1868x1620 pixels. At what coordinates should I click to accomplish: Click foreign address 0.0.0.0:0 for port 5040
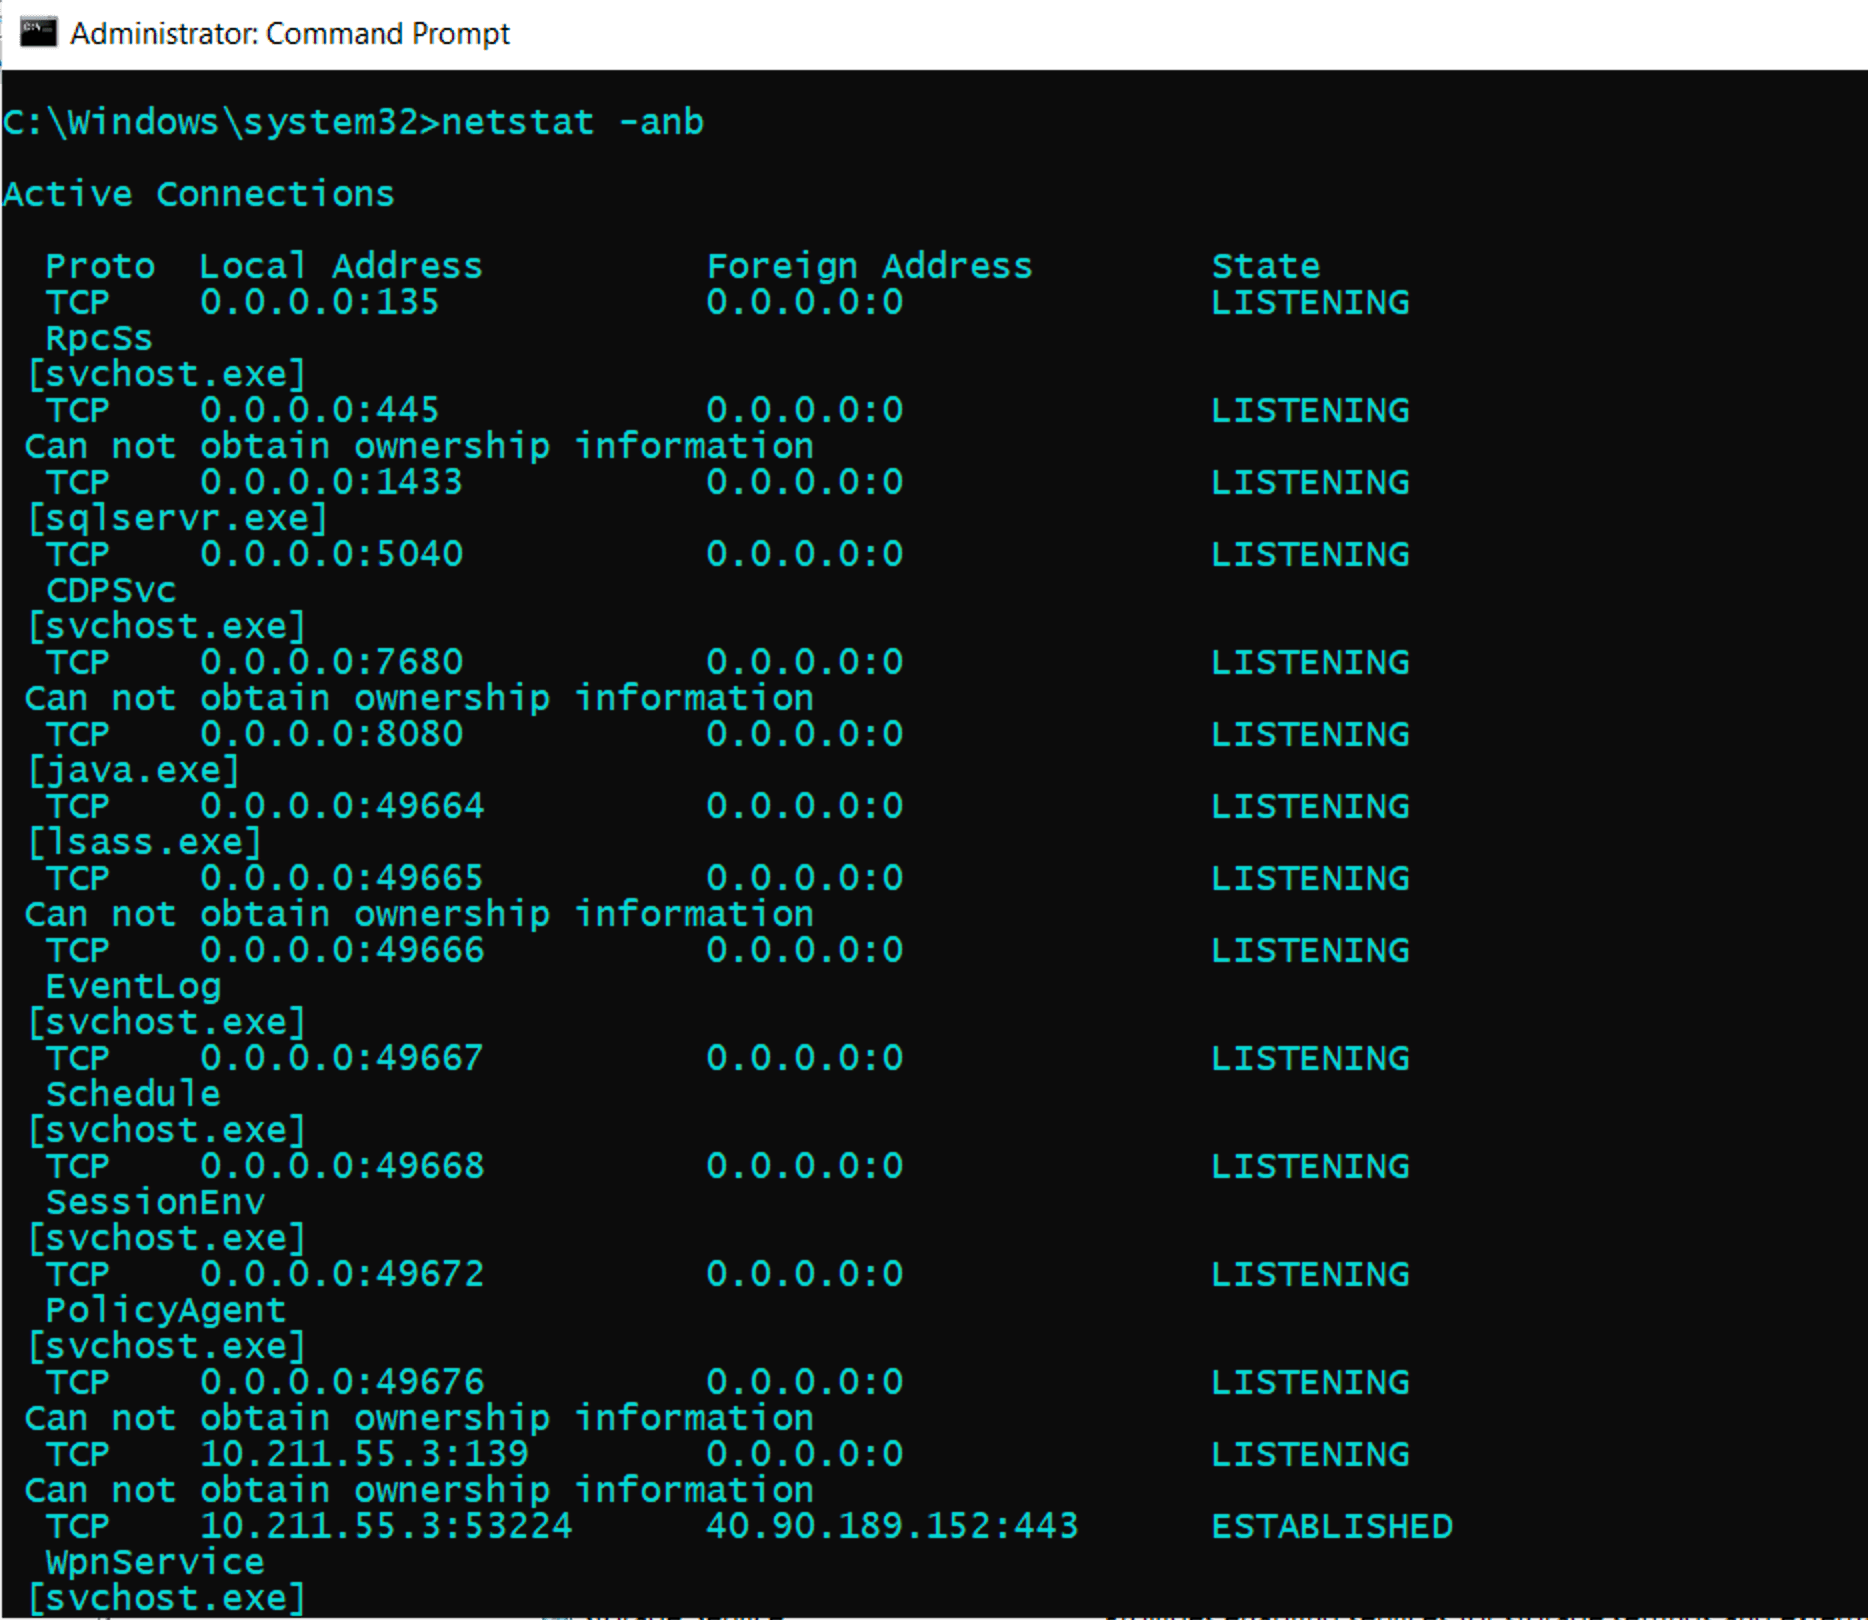pos(804,554)
